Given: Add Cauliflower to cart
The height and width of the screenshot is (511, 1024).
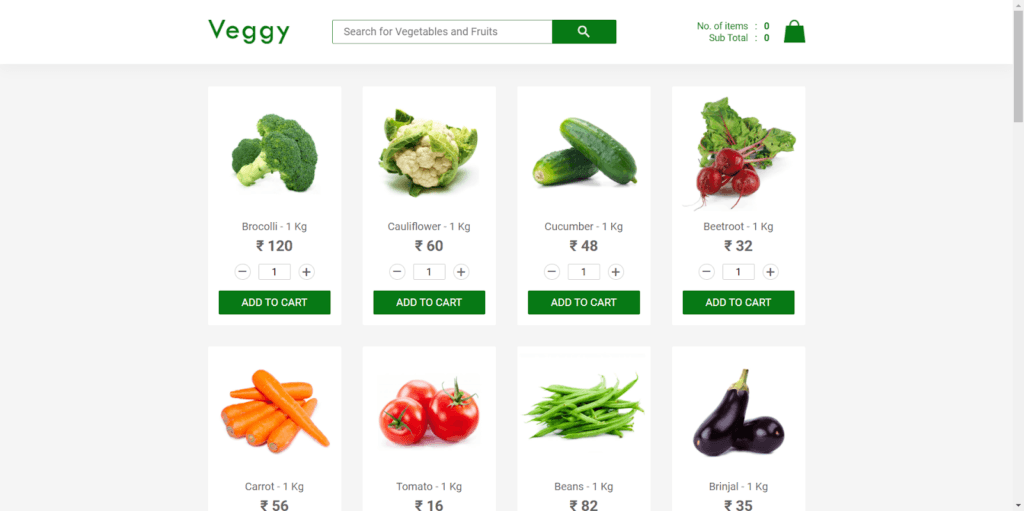Looking at the screenshot, I should coord(429,303).
